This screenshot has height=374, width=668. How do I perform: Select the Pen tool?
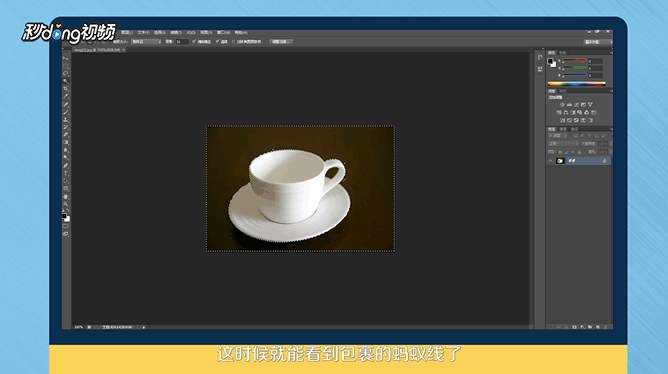pos(66,165)
